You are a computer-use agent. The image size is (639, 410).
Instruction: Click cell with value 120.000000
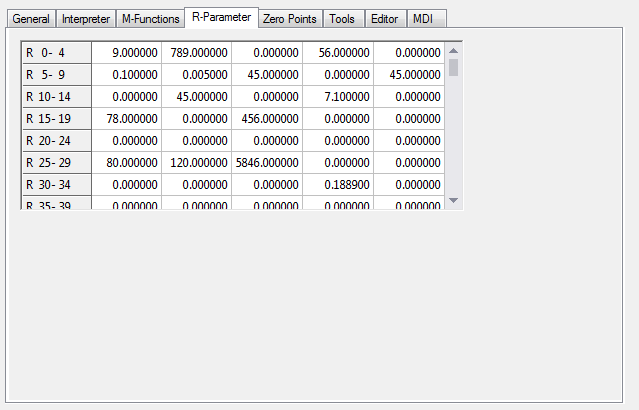click(x=197, y=163)
